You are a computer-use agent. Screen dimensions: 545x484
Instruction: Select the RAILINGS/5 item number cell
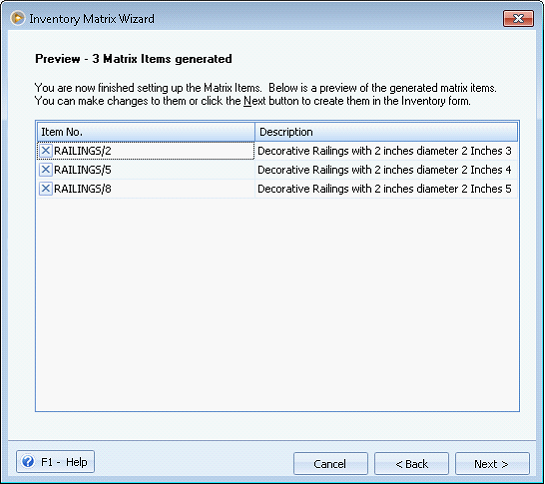point(146,170)
